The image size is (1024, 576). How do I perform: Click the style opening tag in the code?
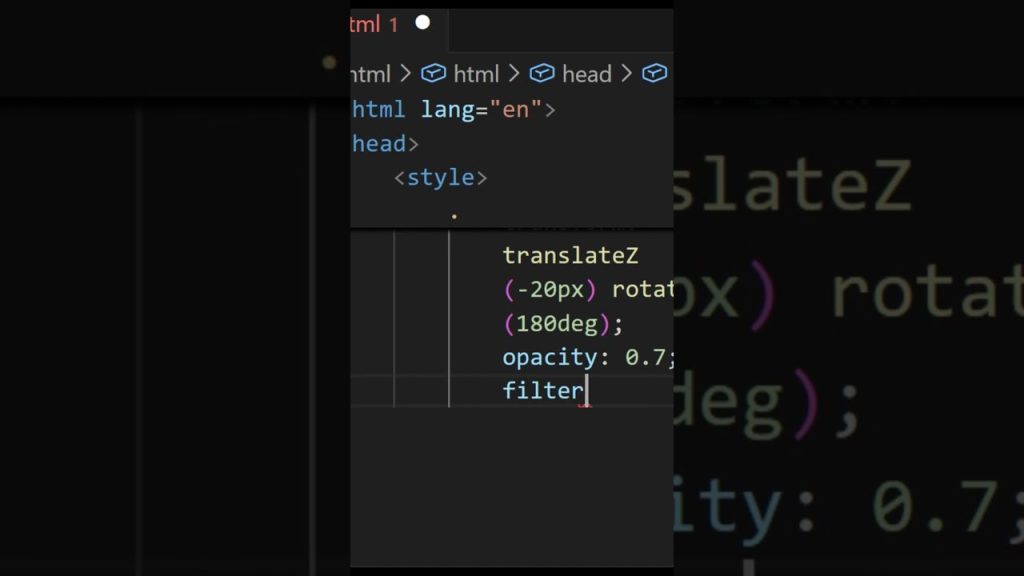(440, 178)
